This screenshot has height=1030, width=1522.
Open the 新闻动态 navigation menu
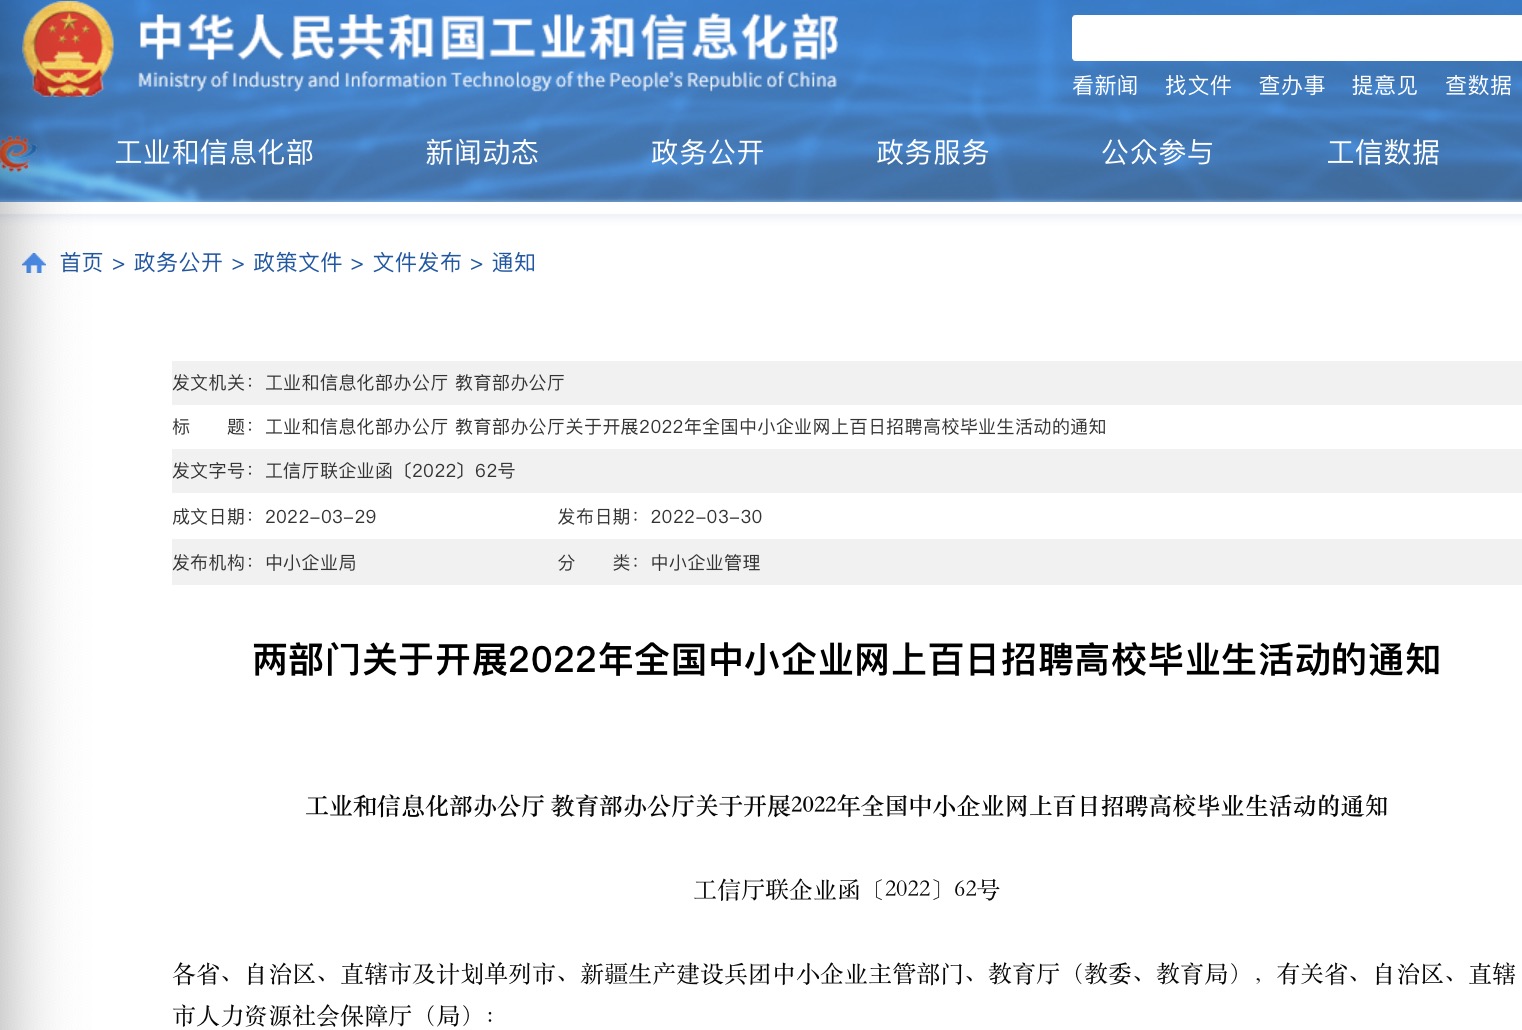pyautogui.click(x=482, y=152)
